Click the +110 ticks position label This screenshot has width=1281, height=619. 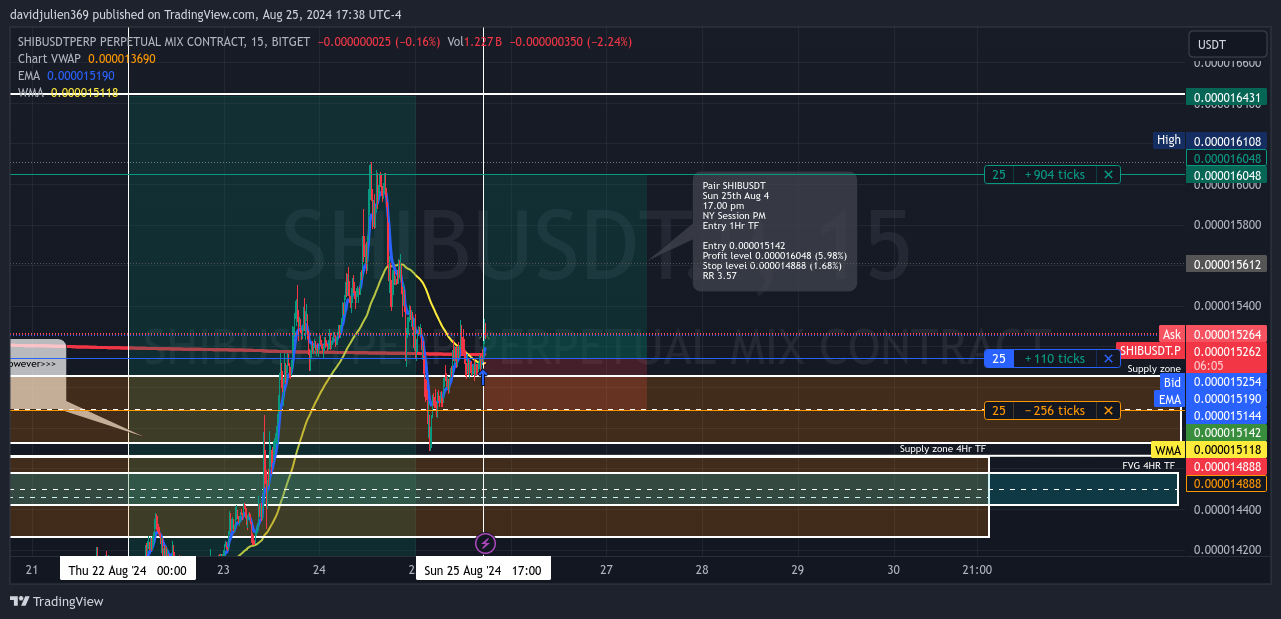(1054, 359)
